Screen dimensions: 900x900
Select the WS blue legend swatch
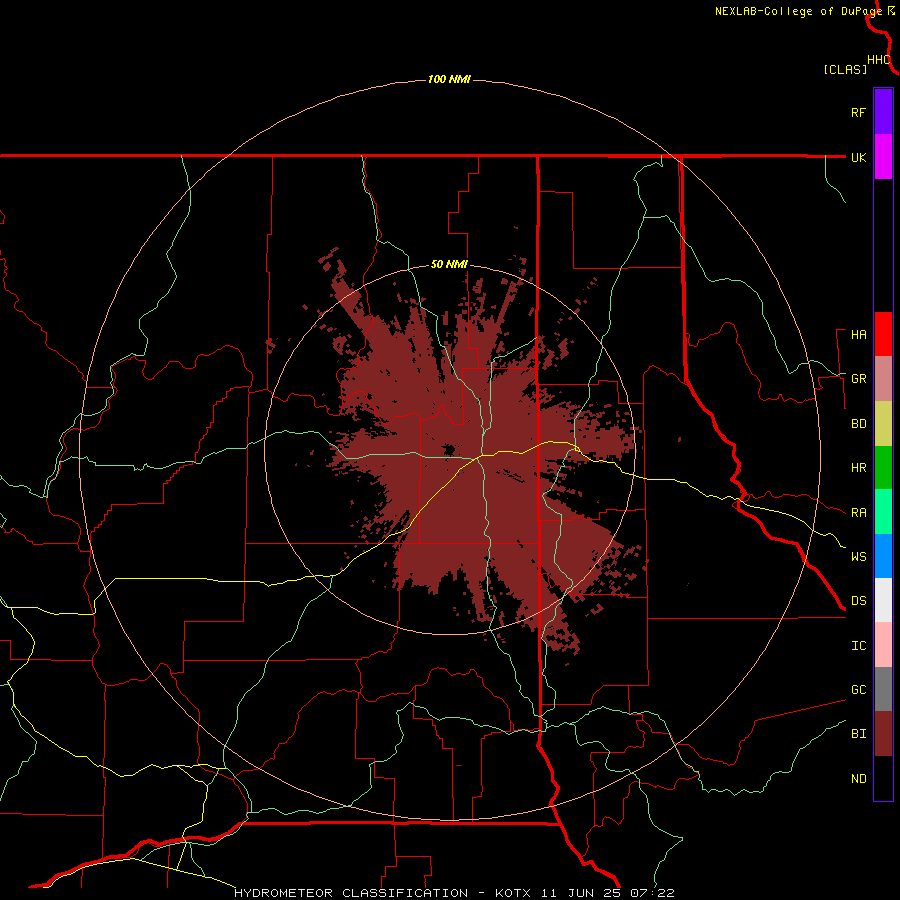883,556
